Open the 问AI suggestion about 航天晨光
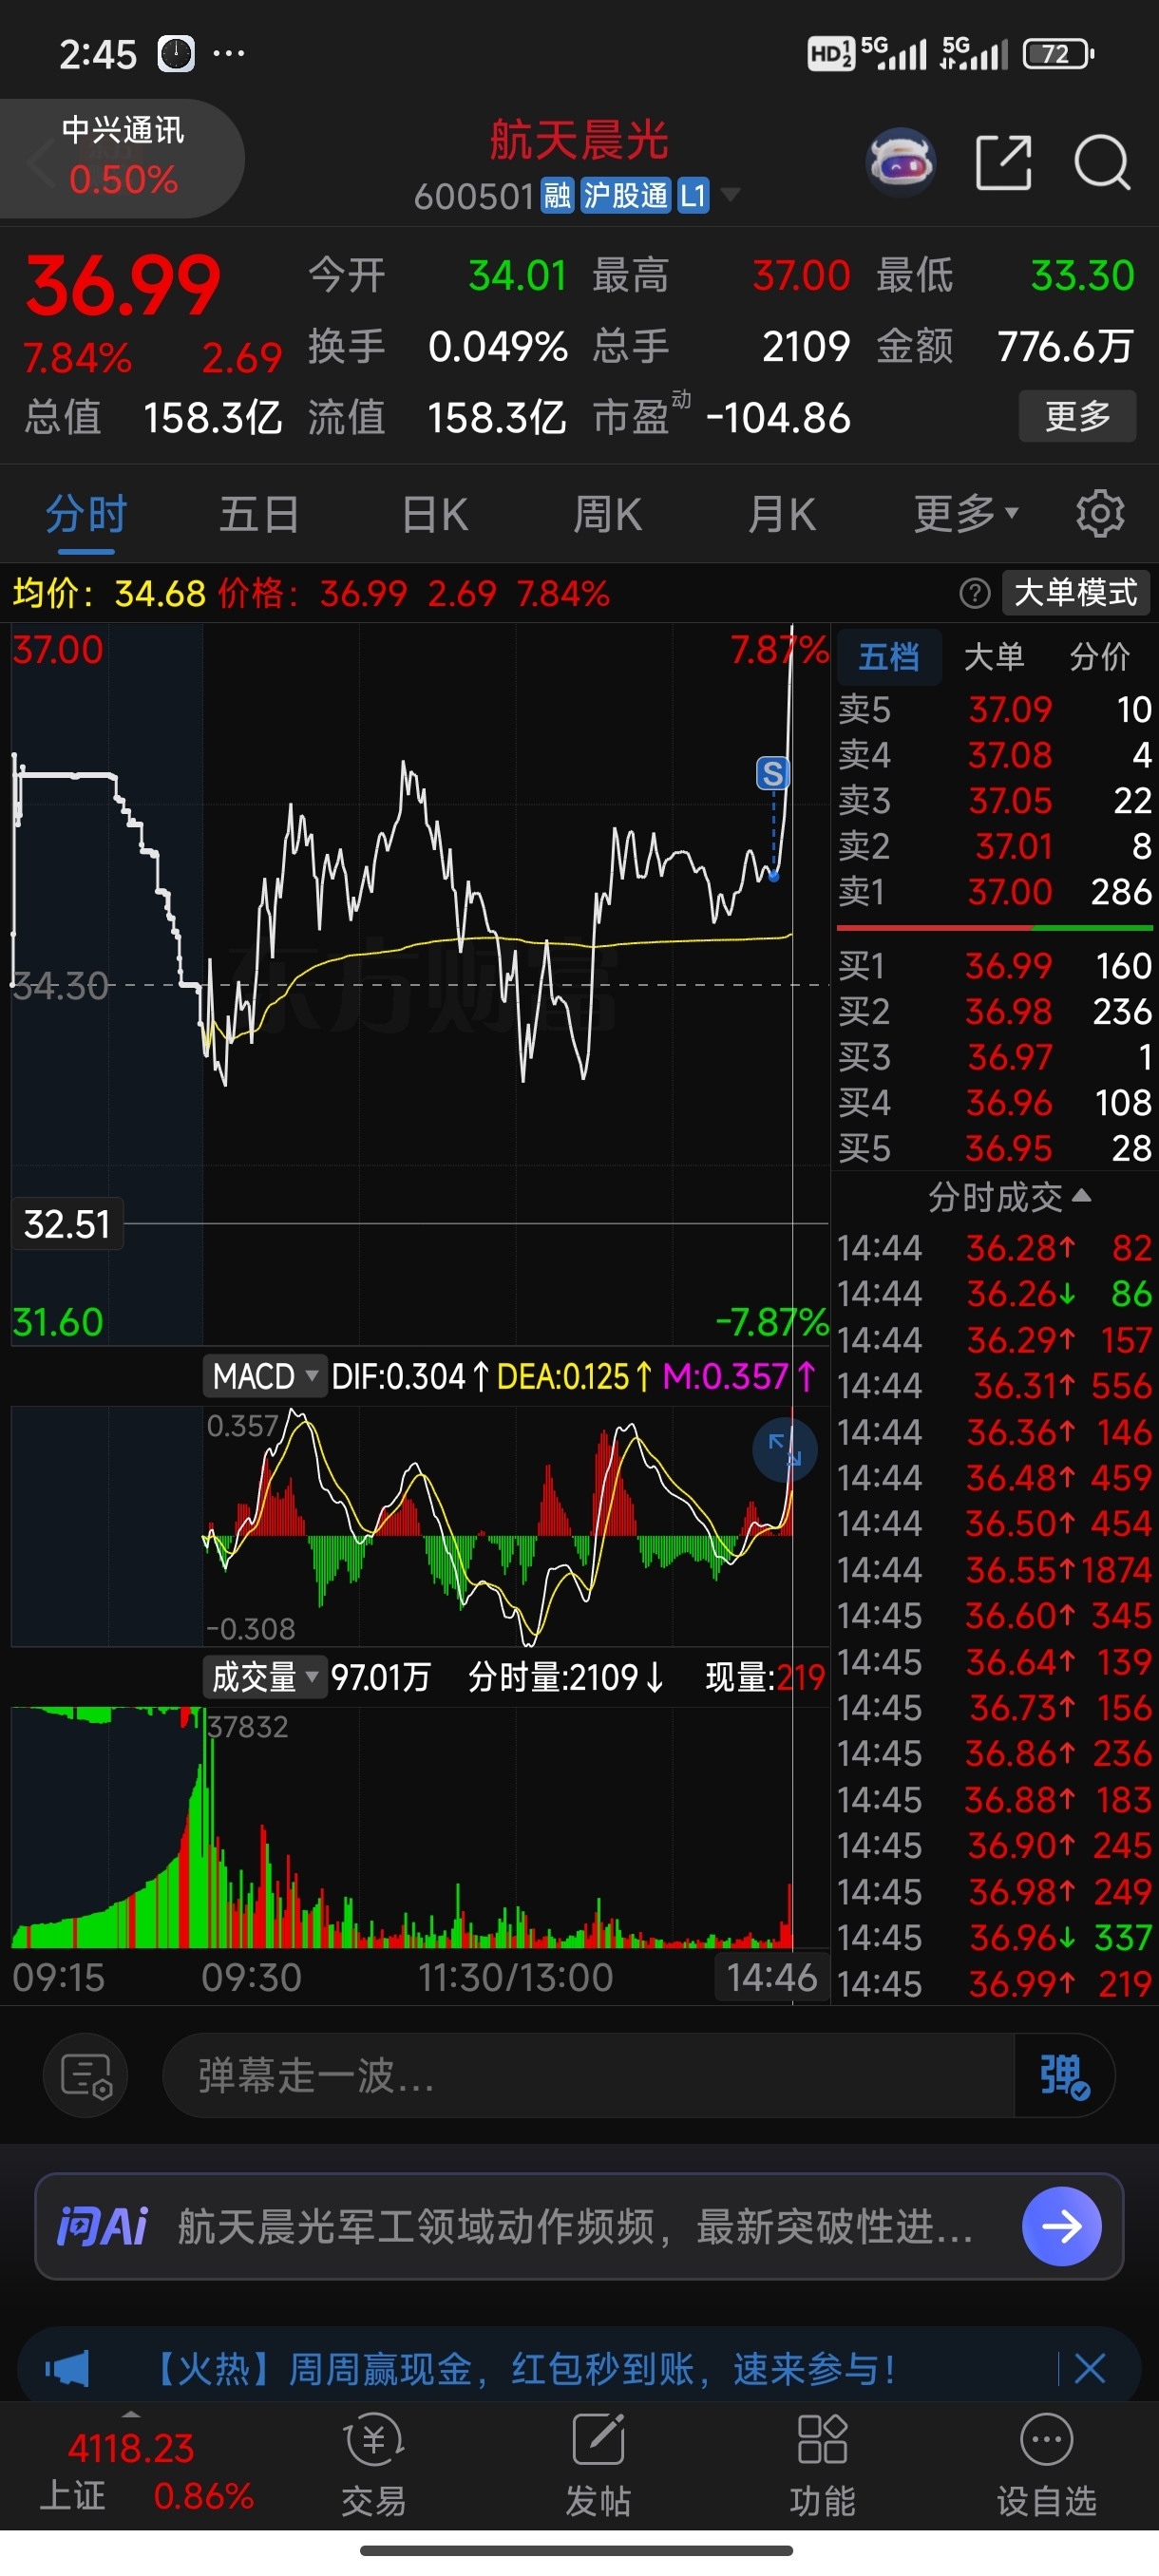The height and width of the screenshot is (2576, 1159). [x=575, y=2226]
